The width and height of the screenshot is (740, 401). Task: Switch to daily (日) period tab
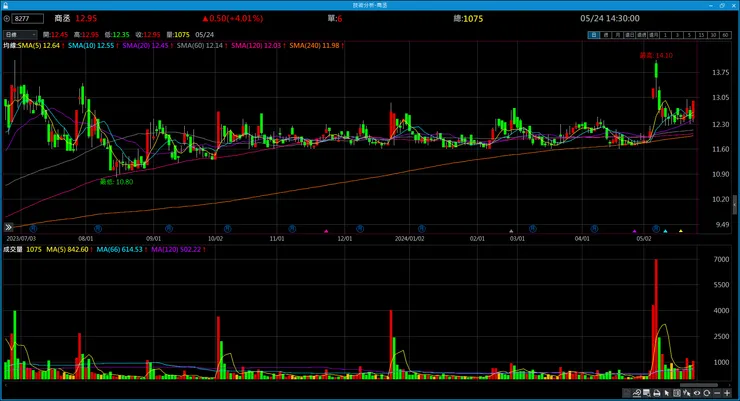[x=594, y=35]
